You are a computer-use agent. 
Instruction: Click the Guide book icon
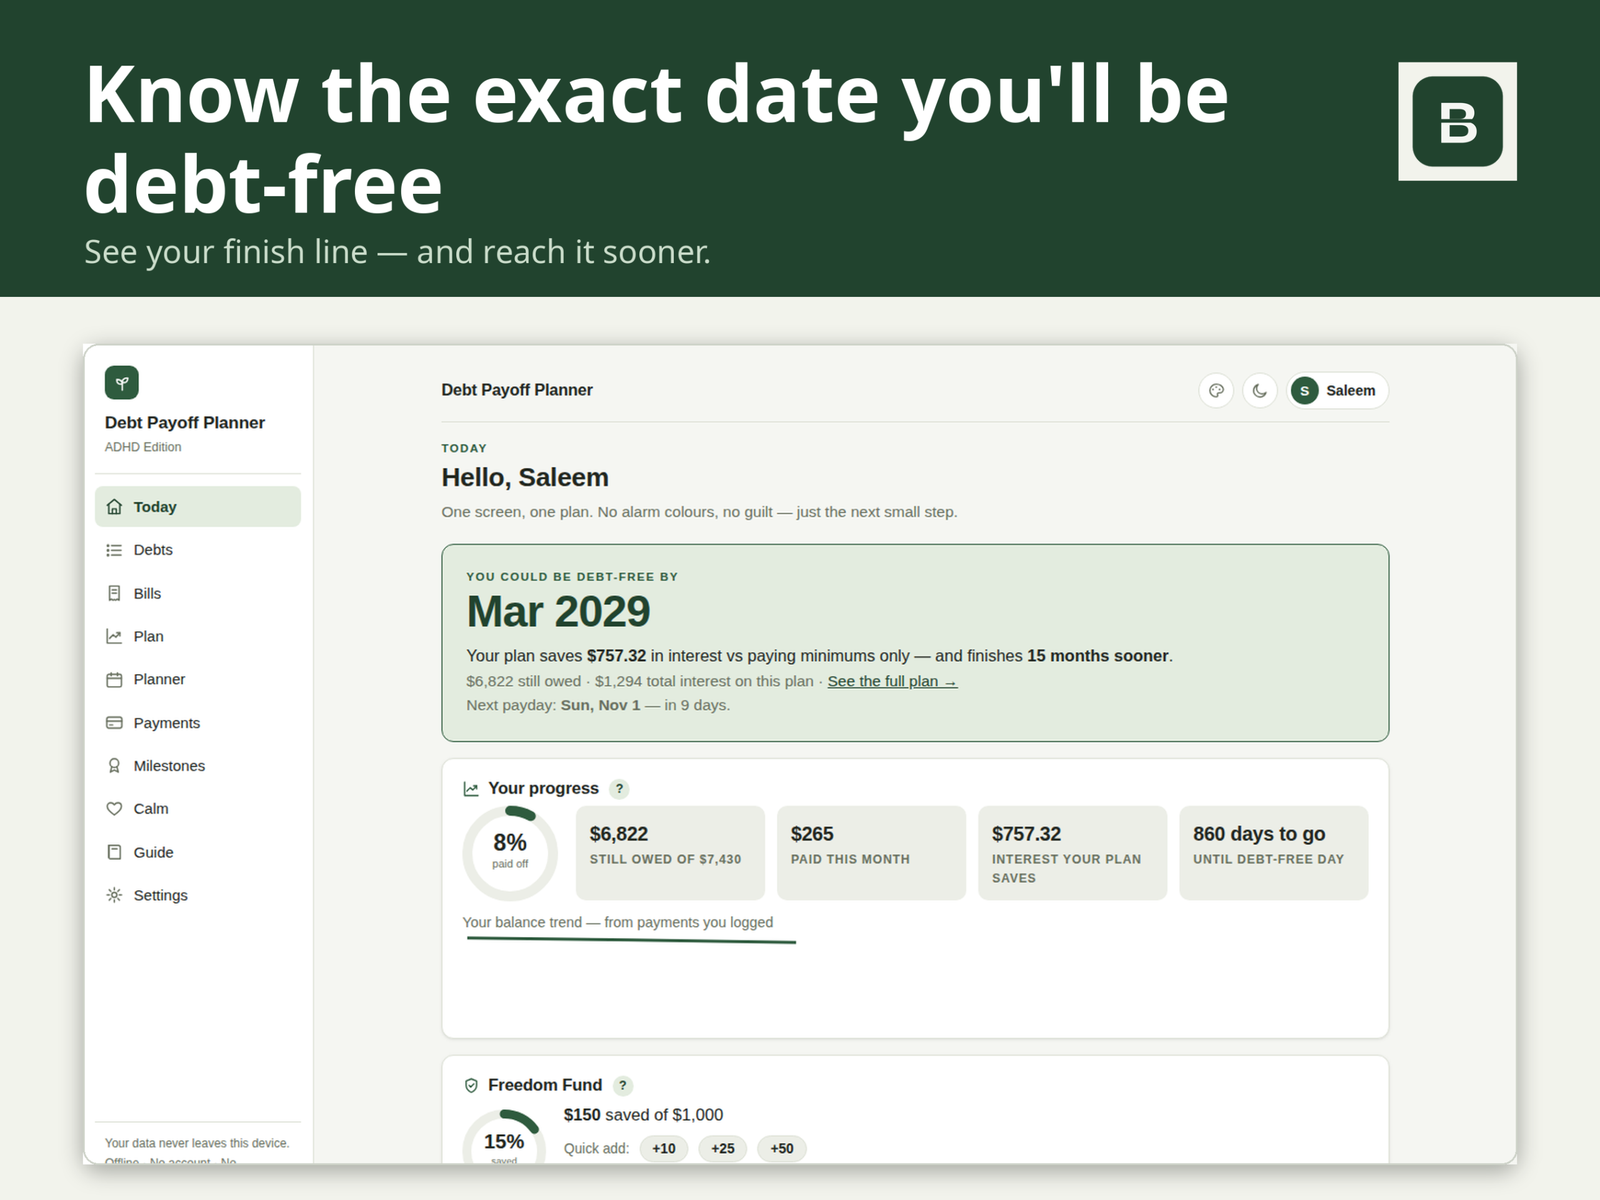coord(114,852)
